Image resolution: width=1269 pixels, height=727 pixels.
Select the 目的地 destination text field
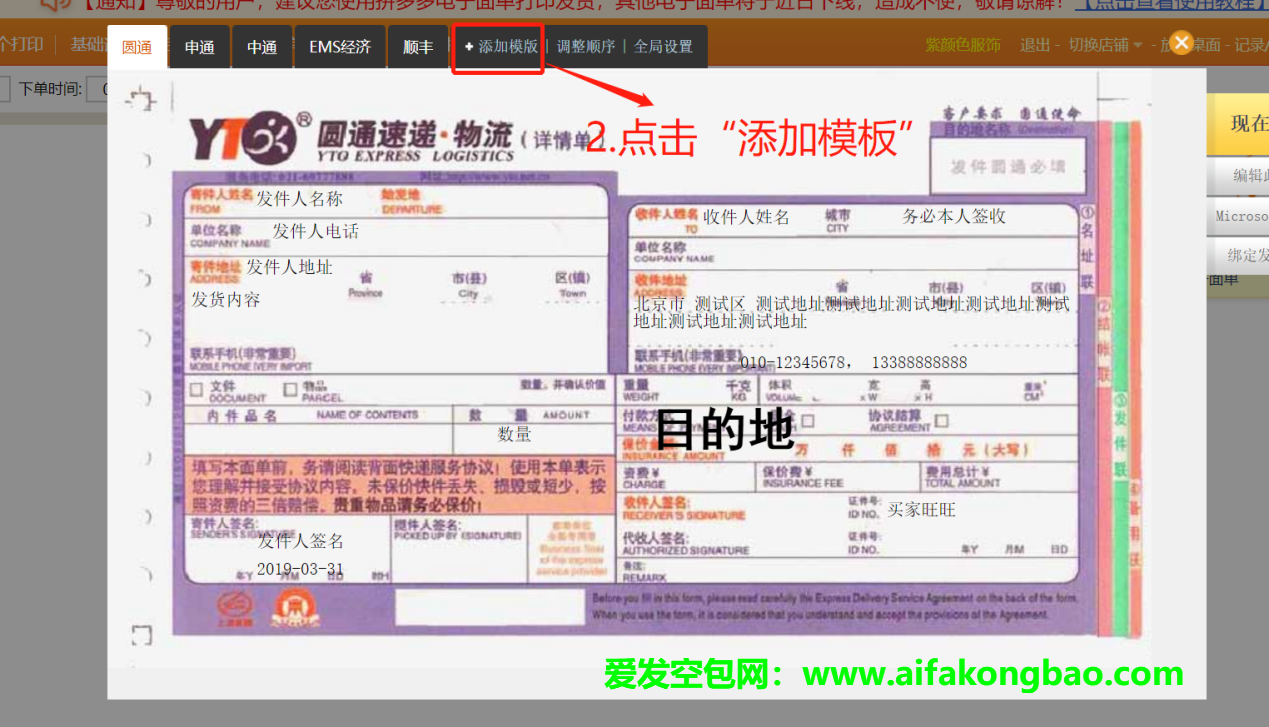tap(724, 430)
